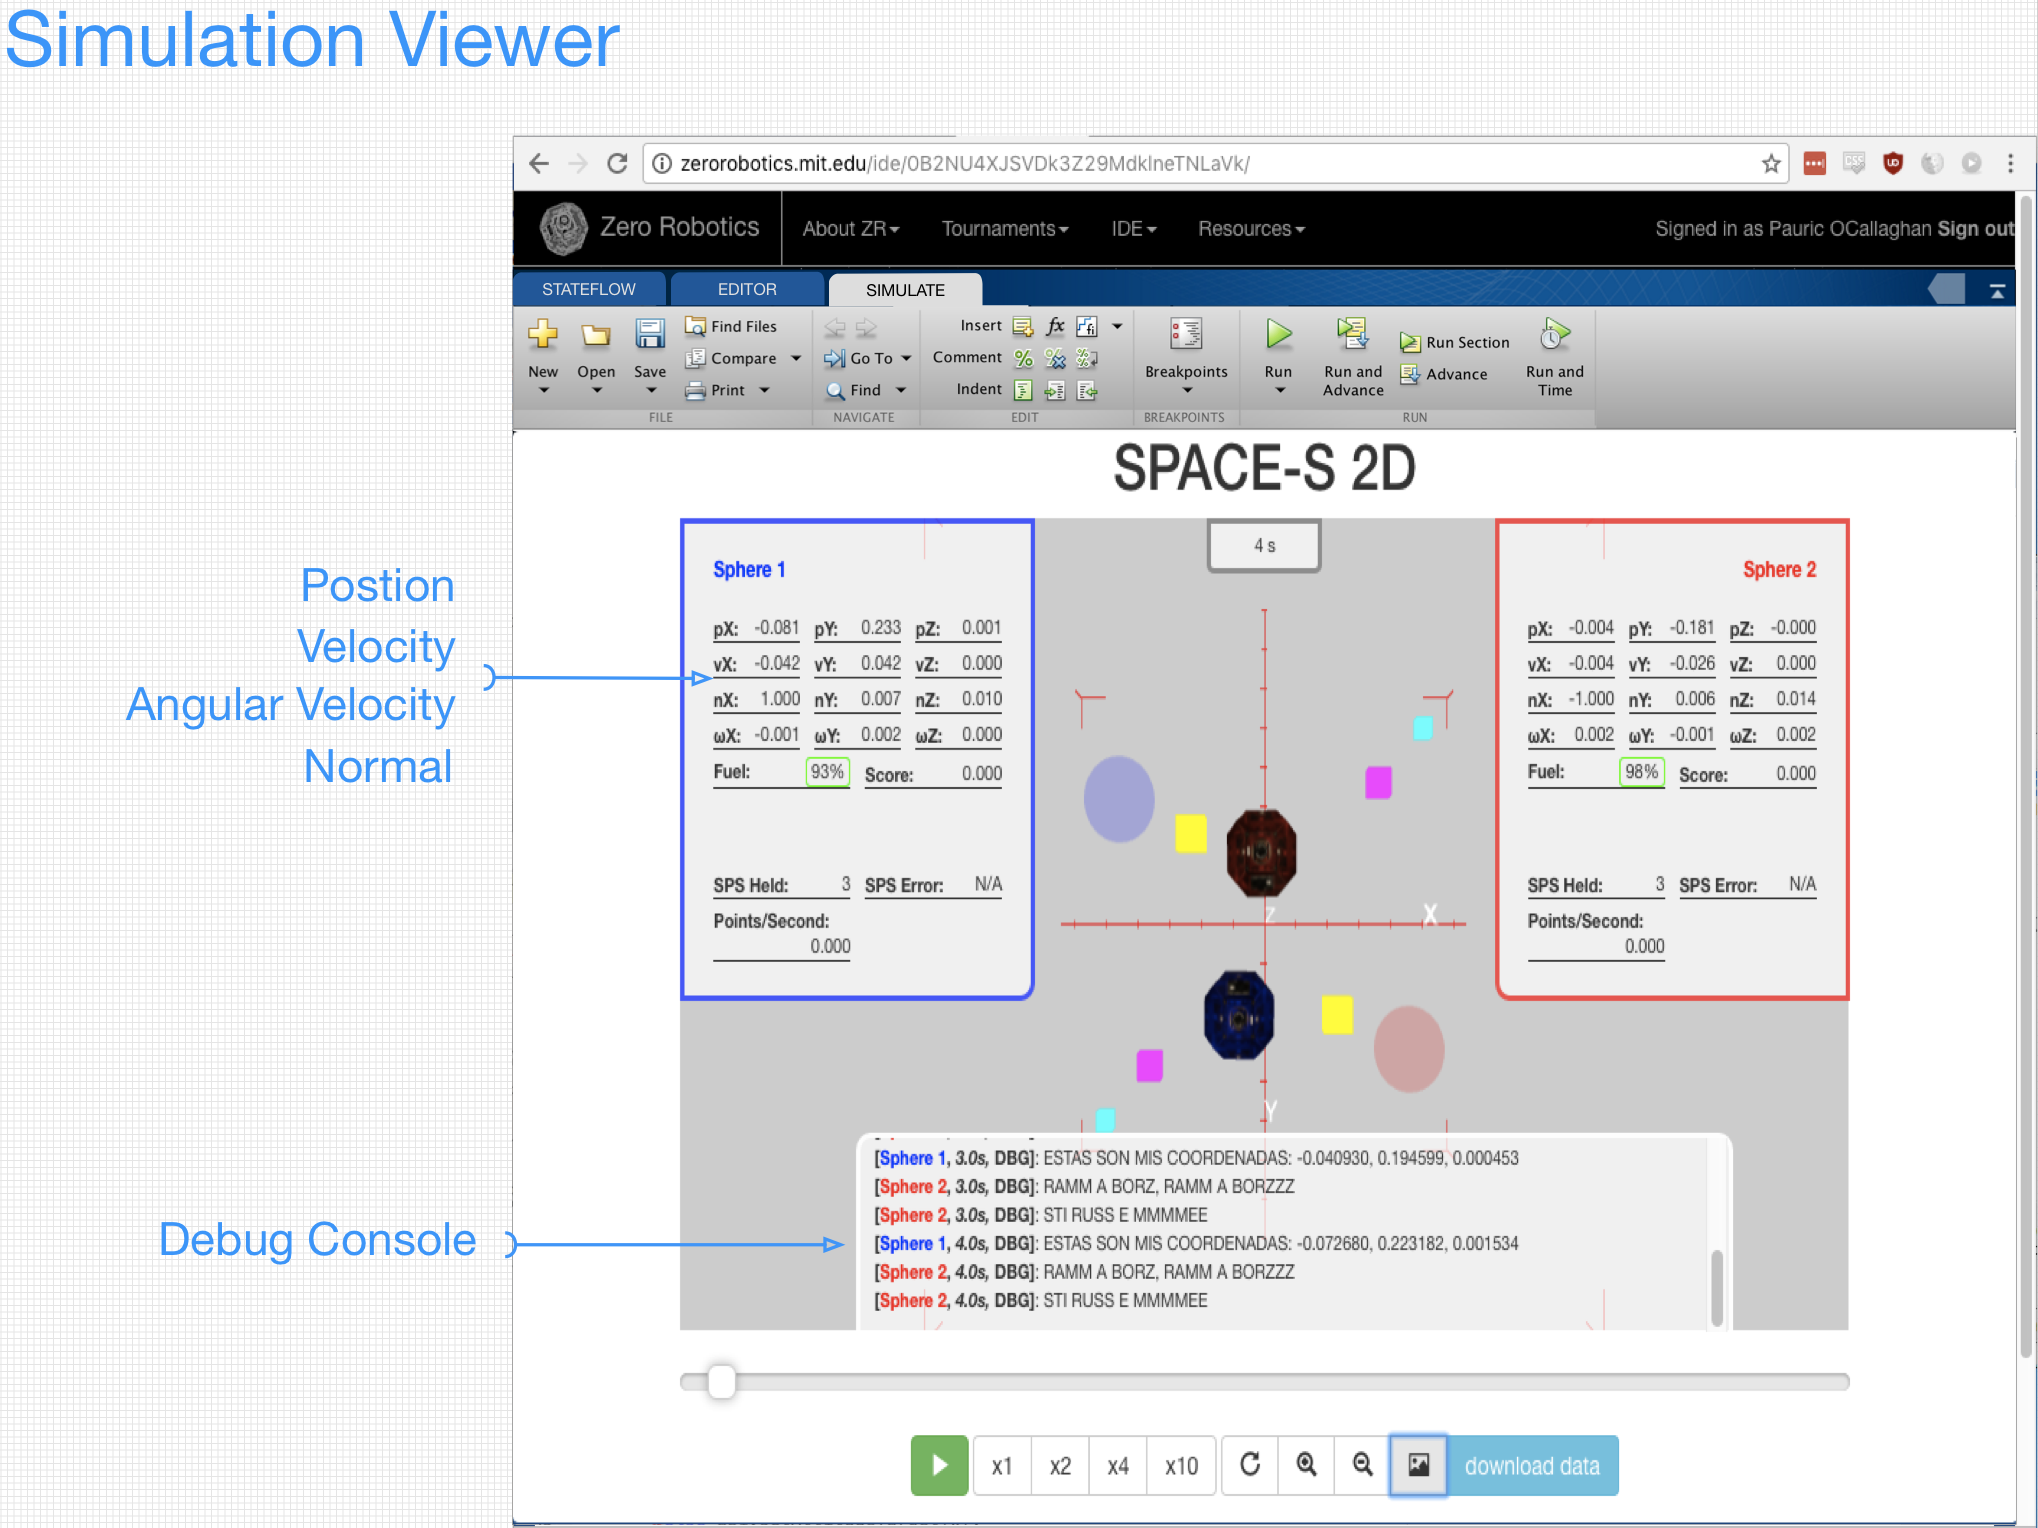Click the green play simulation button
2038x1528 pixels.
point(938,1465)
